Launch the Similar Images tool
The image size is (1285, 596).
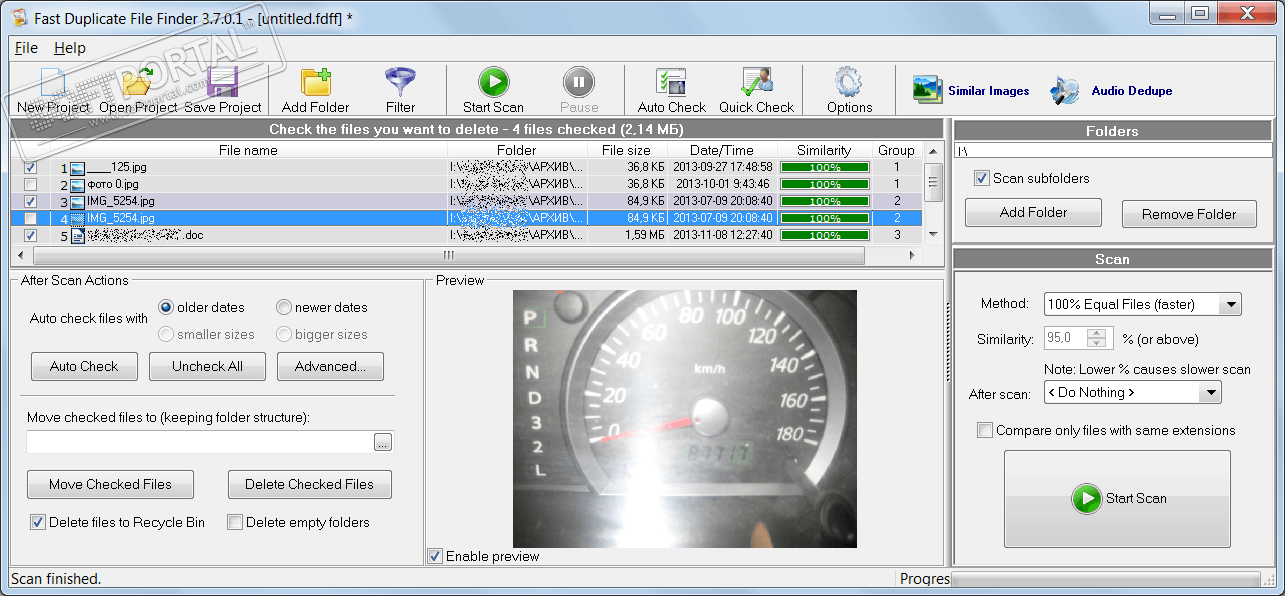click(970, 90)
